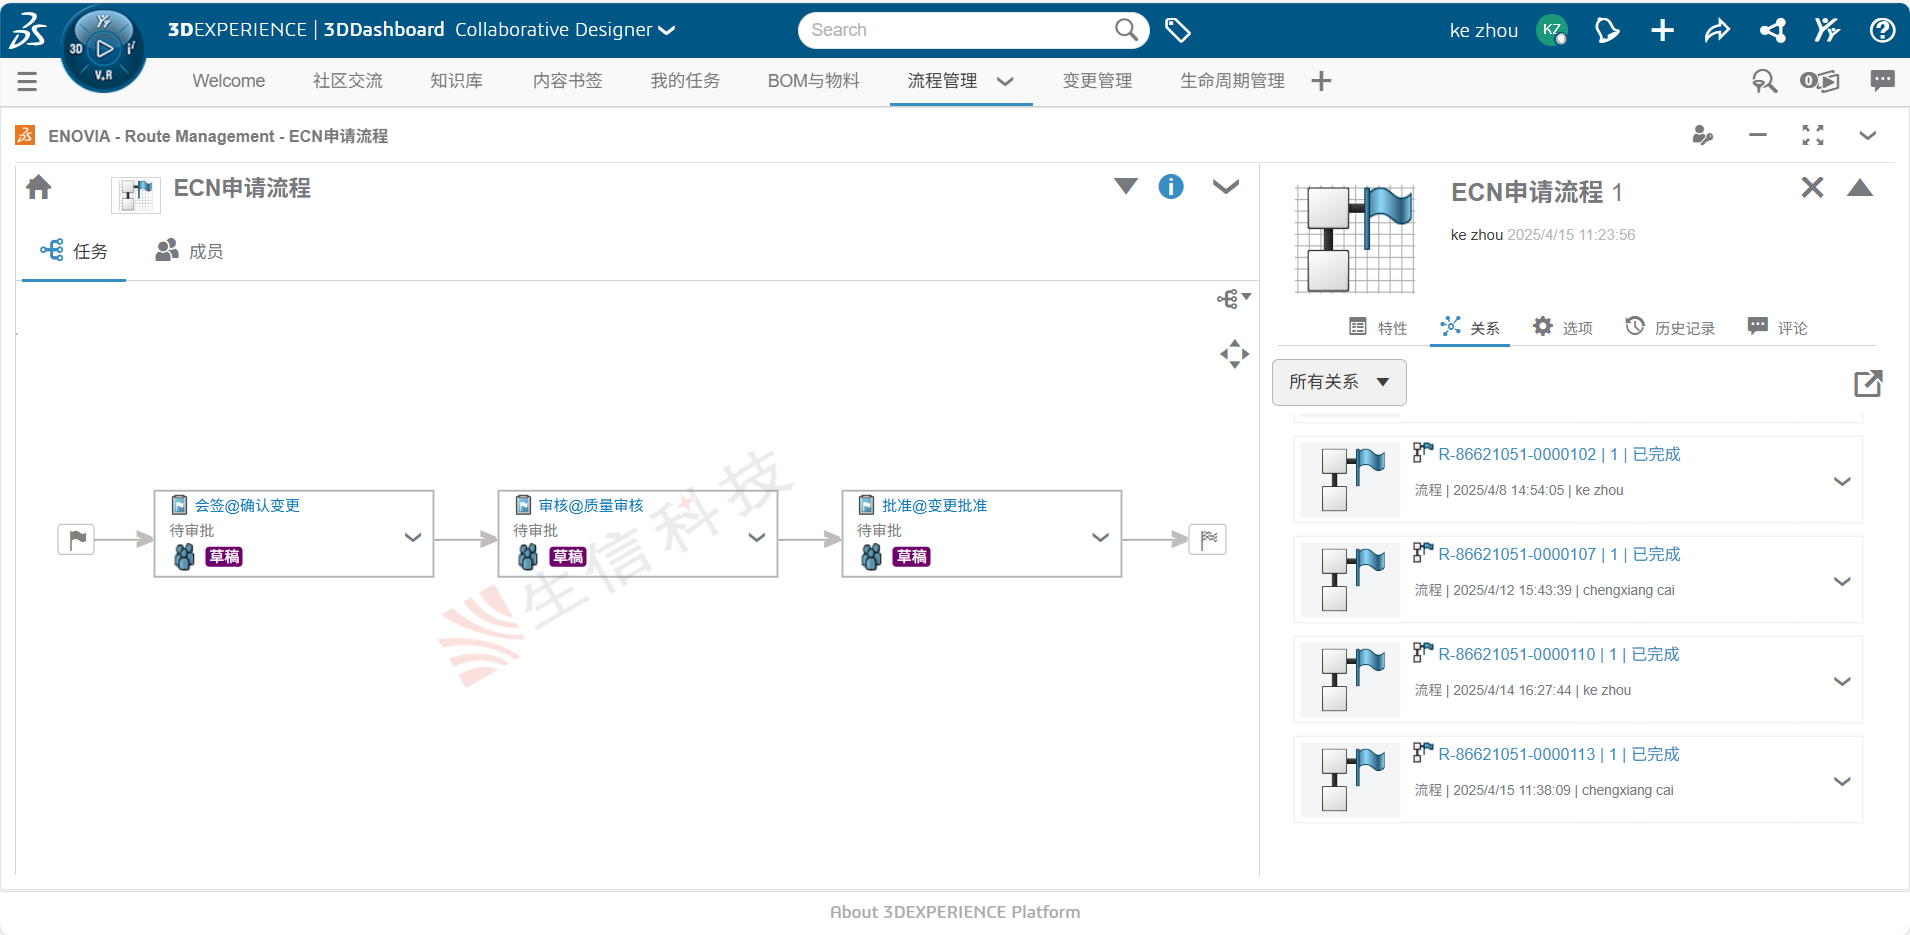Open widget menu chevron
Screen dimensions: 1910x935
click(x=1868, y=135)
